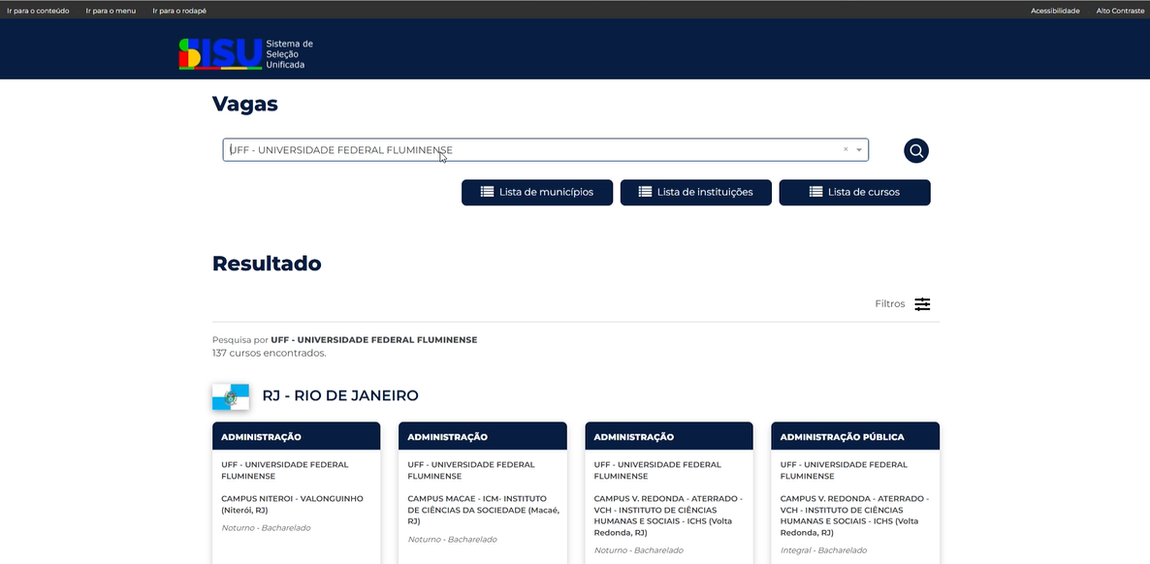Viewport: 1150px width, 564px height.
Task: Clear the selected institution with X
Action: (x=845, y=150)
